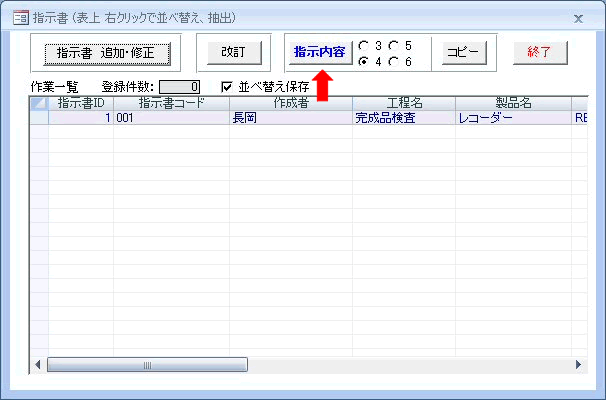Click the コピー button
Screen dimensions: 606x400
coord(464,53)
